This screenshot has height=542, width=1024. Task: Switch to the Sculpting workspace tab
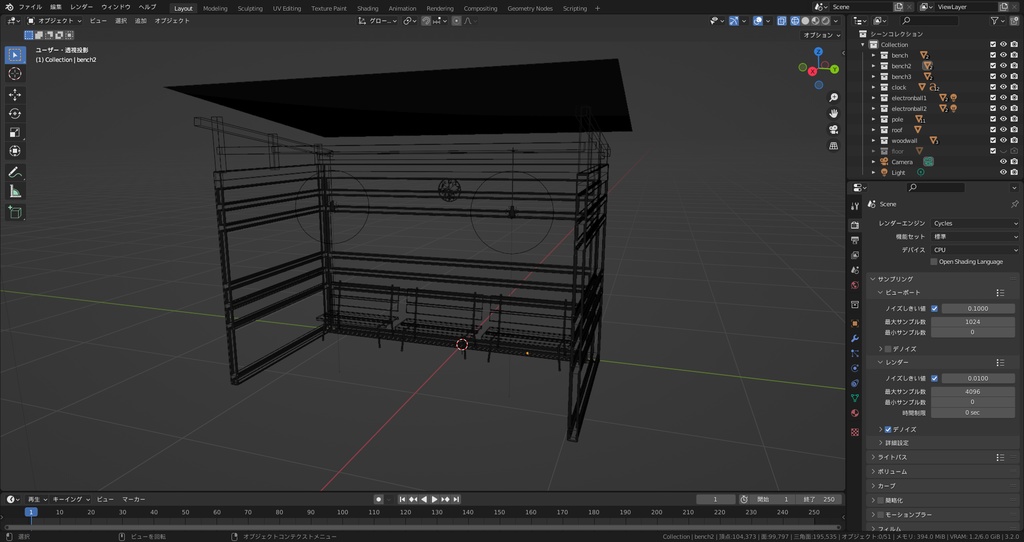(250, 8)
